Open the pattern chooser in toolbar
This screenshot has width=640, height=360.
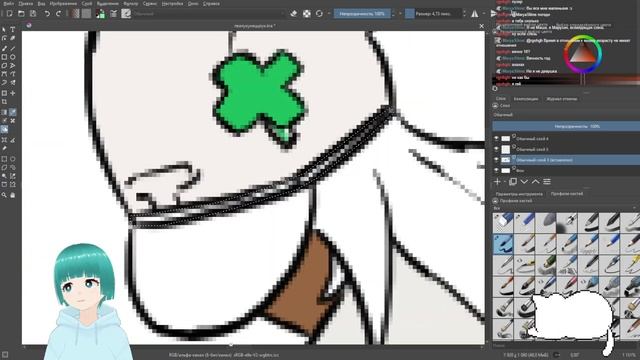tap(86, 13)
